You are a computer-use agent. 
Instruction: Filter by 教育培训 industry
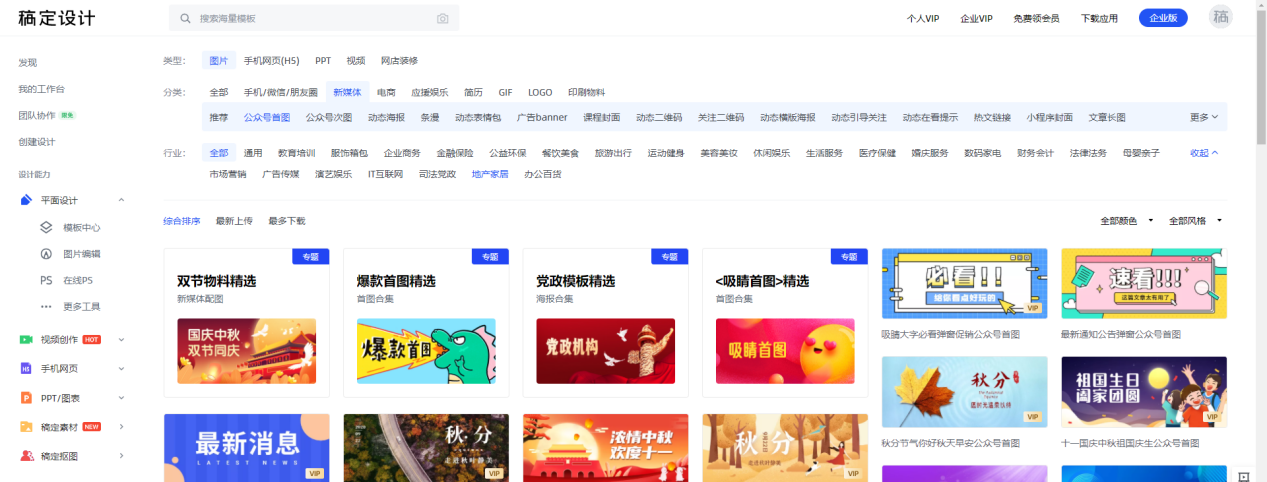point(296,153)
